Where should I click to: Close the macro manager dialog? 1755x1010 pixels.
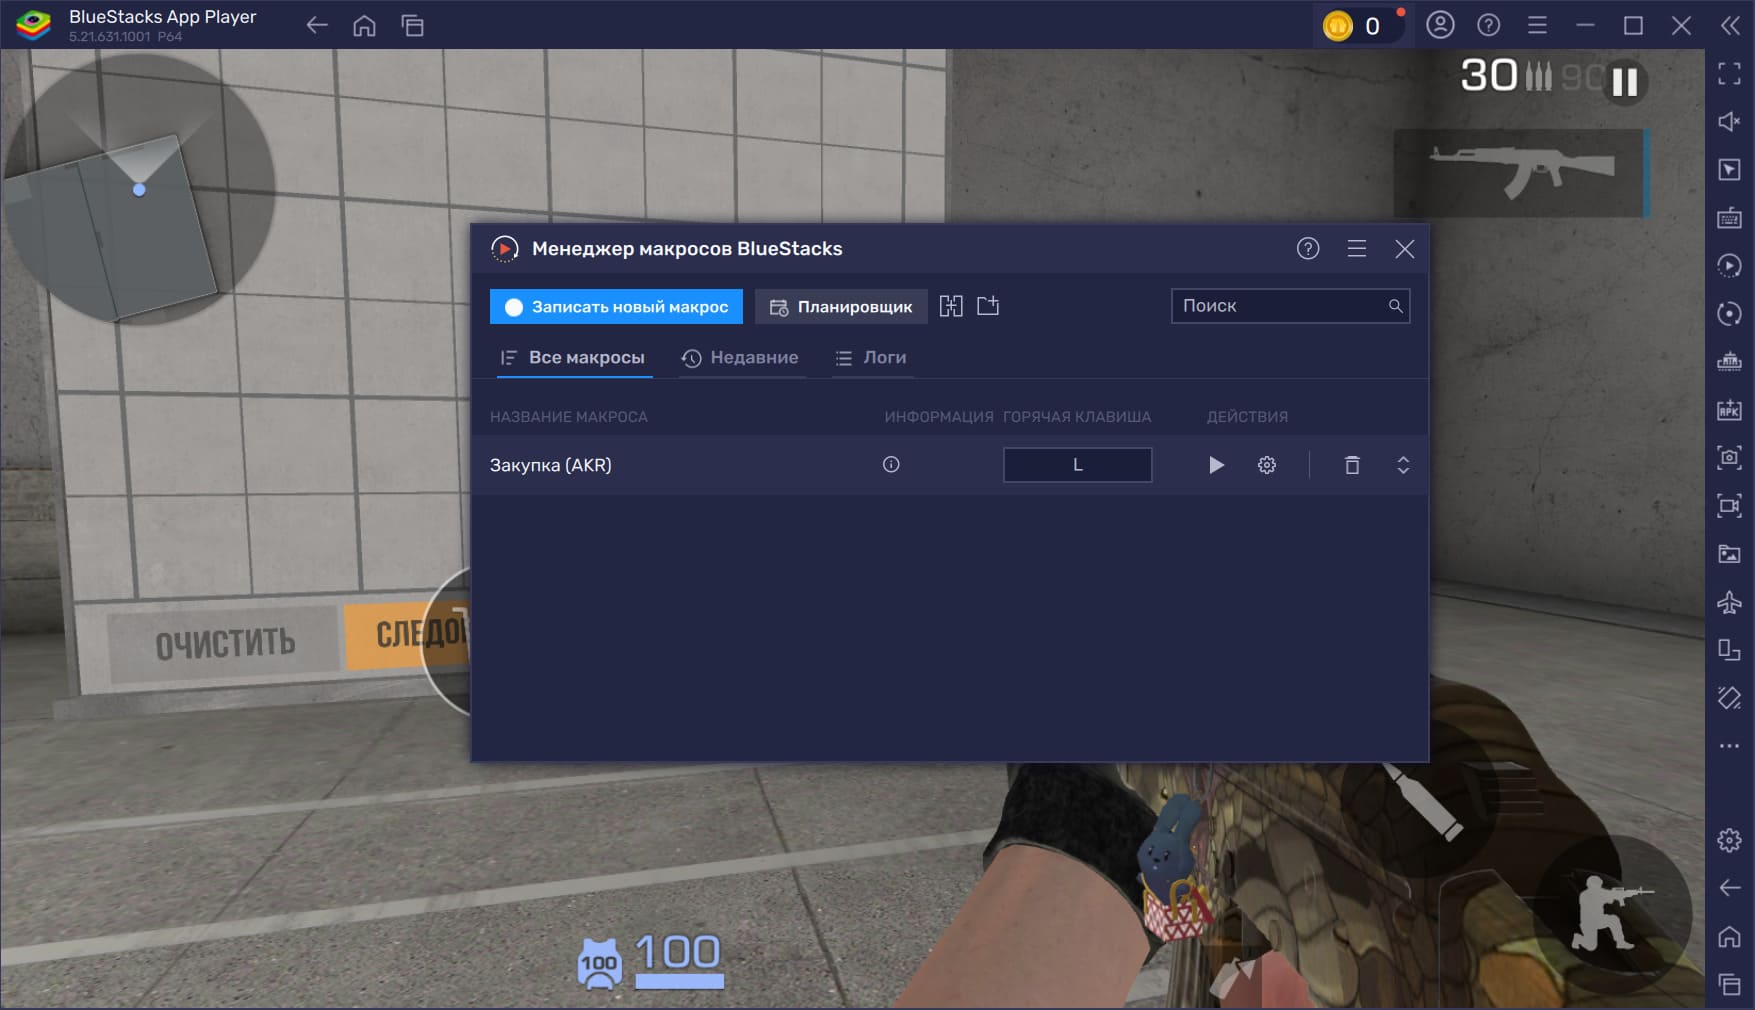[1405, 249]
